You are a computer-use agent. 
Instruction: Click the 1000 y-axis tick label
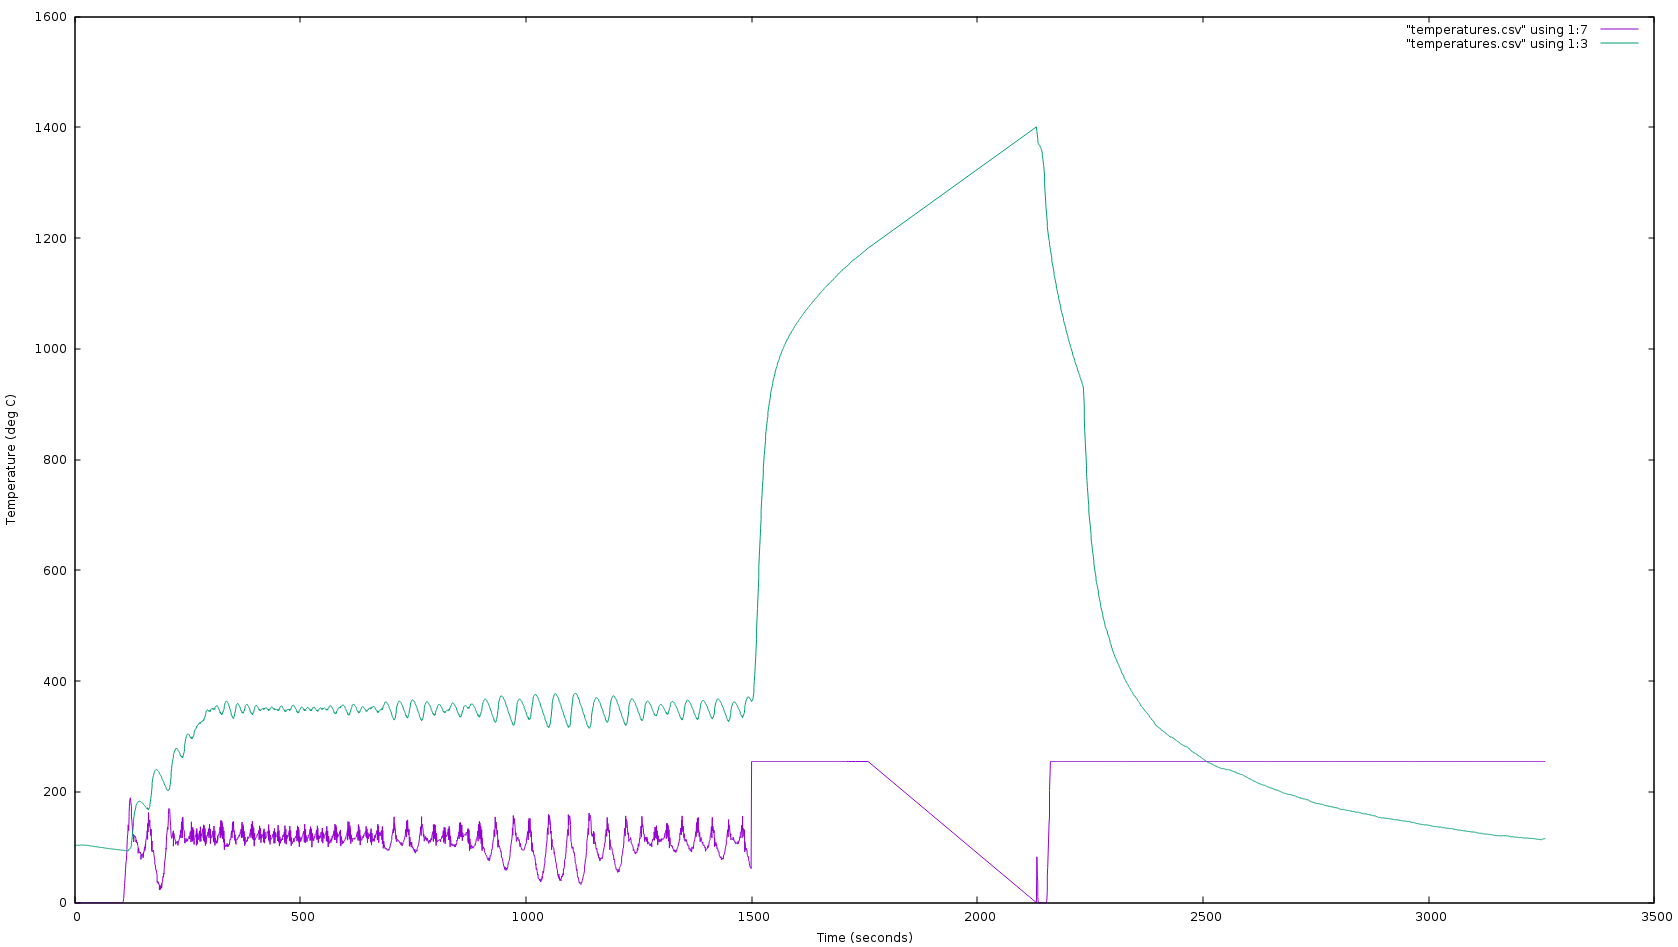click(53, 349)
